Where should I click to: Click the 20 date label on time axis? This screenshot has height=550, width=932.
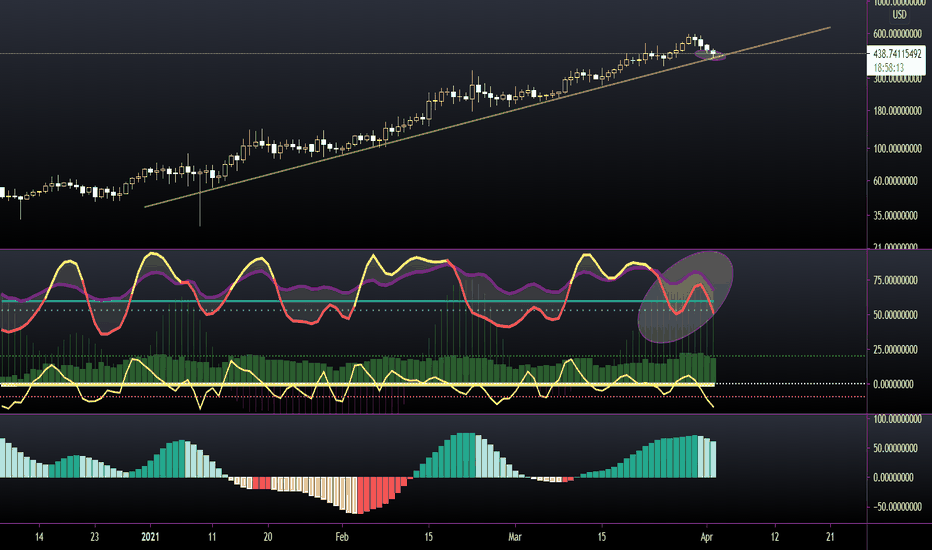(x=267, y=537)
